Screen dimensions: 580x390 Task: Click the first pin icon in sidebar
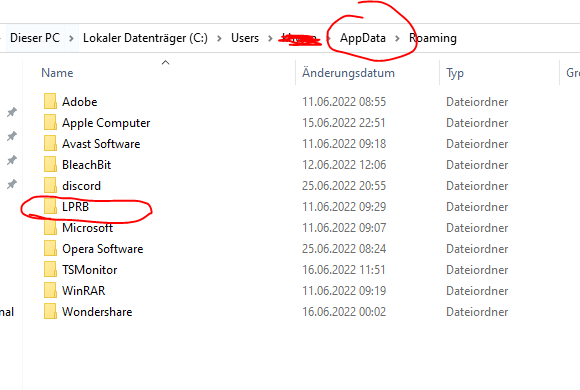coord(12,112)
